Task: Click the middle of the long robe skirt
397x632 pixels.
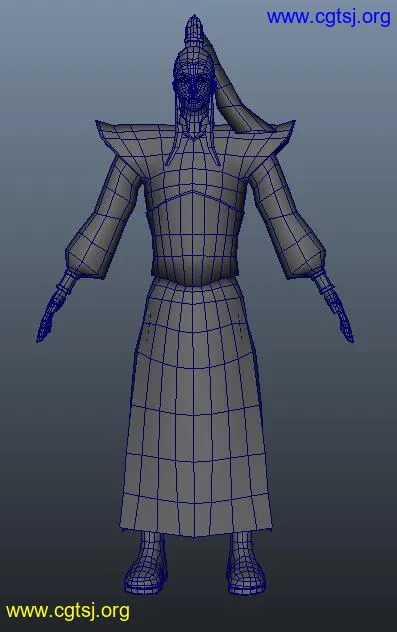Action: click(x=195, y=407)
